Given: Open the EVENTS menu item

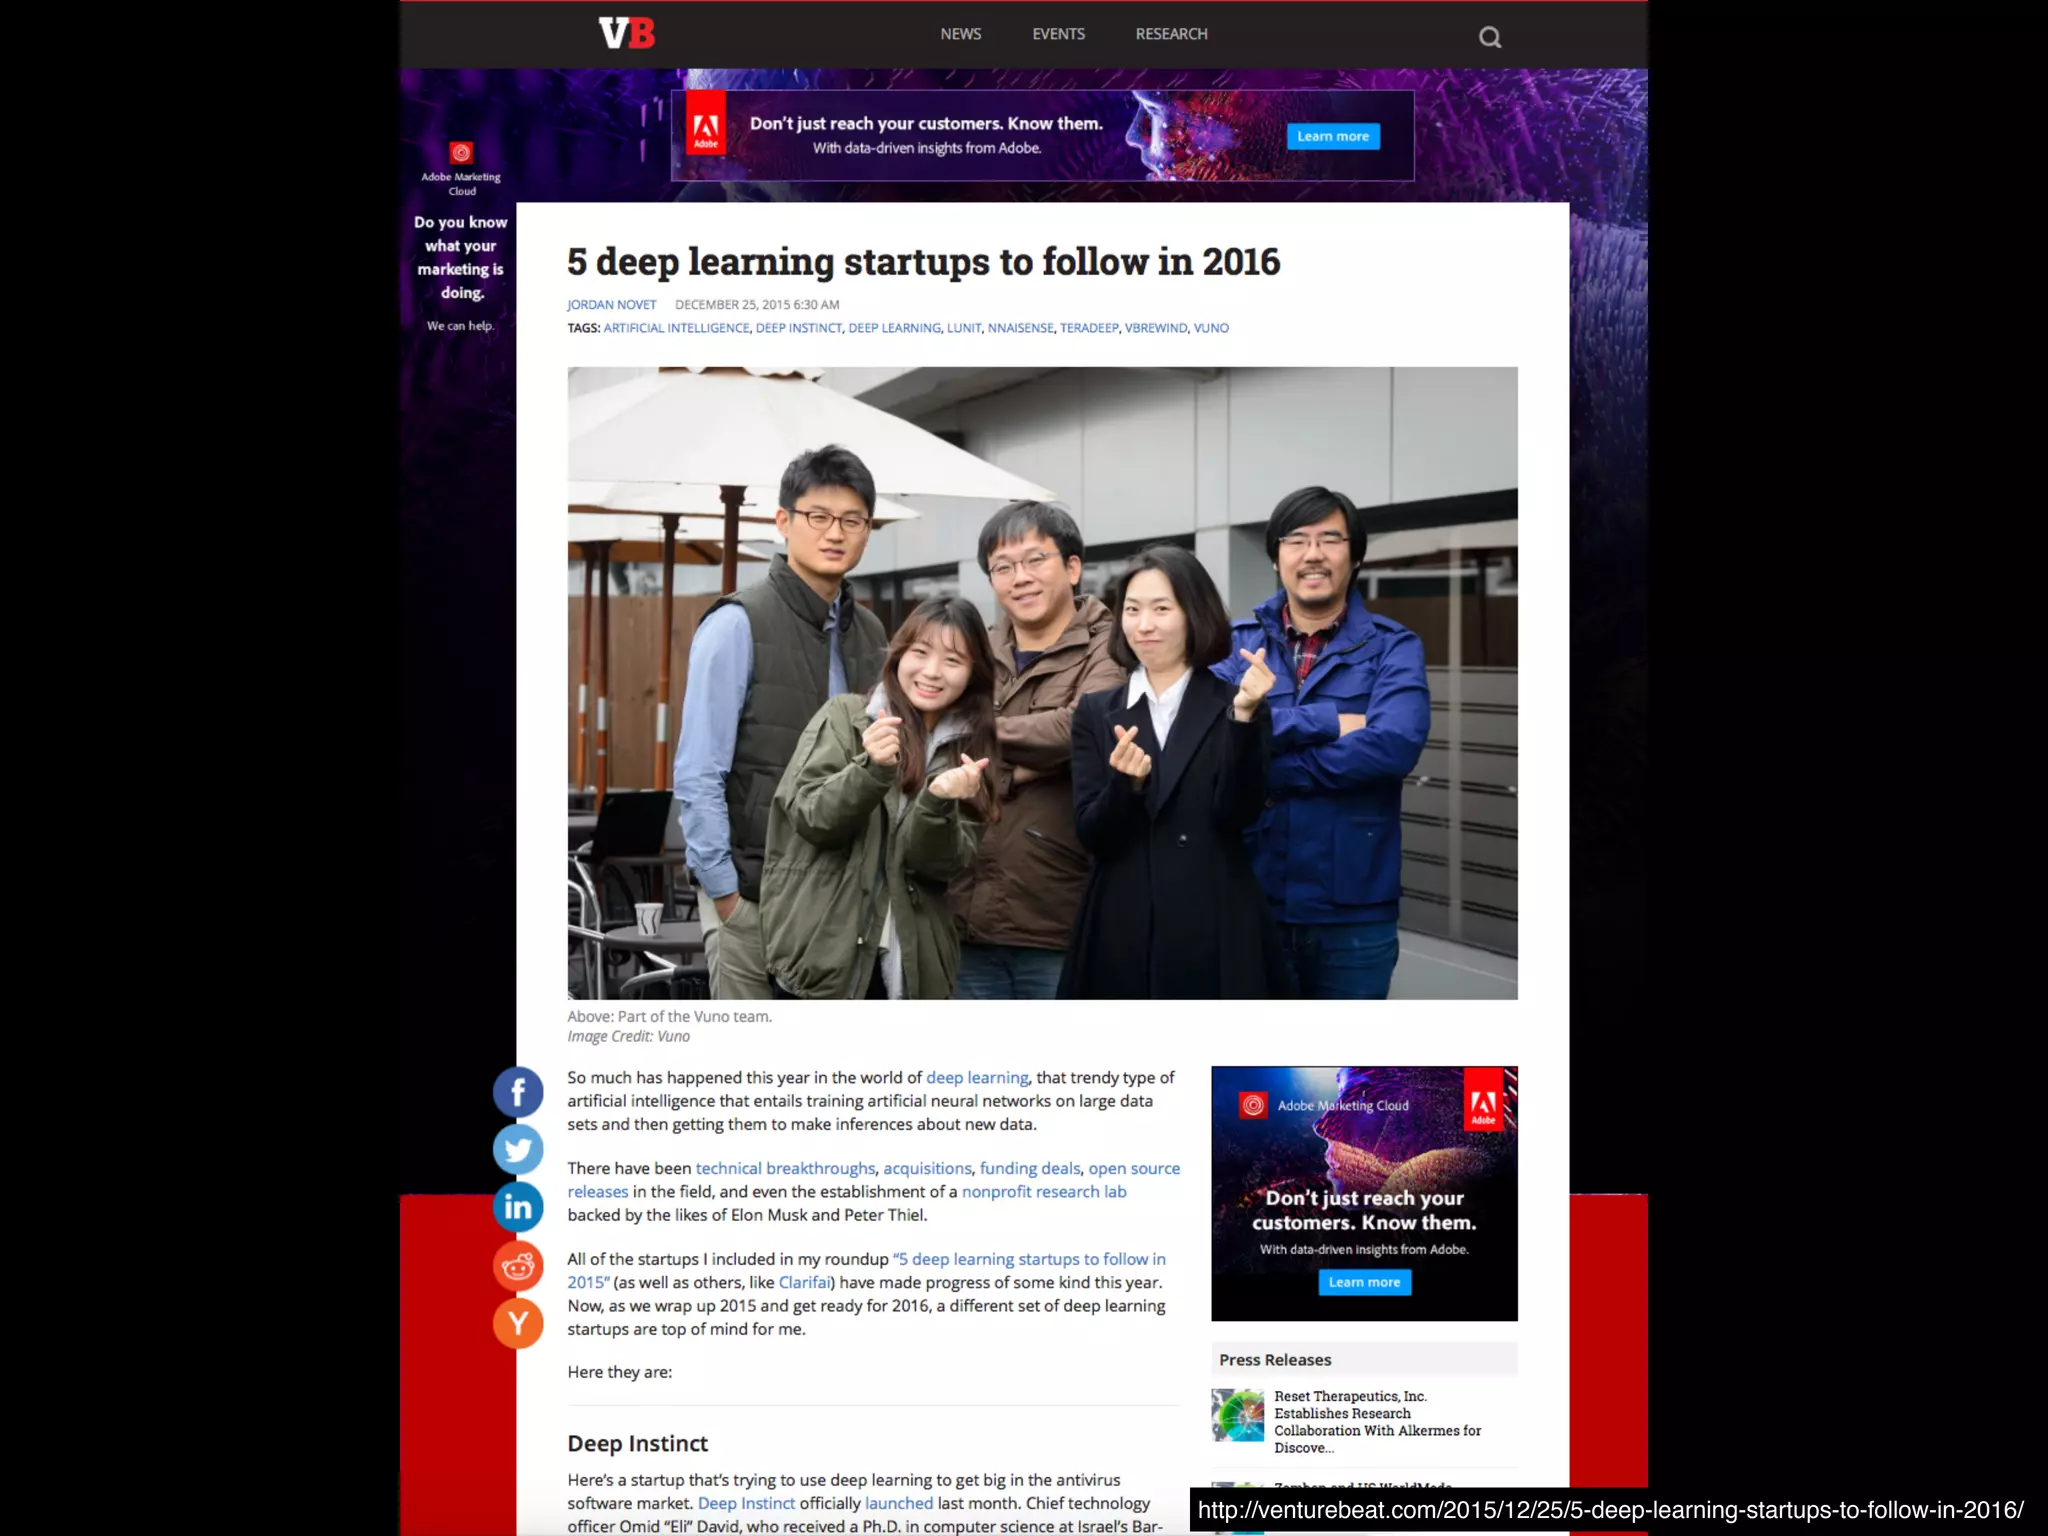Looking at the screenshot, I should click(x=1058, y=34).
